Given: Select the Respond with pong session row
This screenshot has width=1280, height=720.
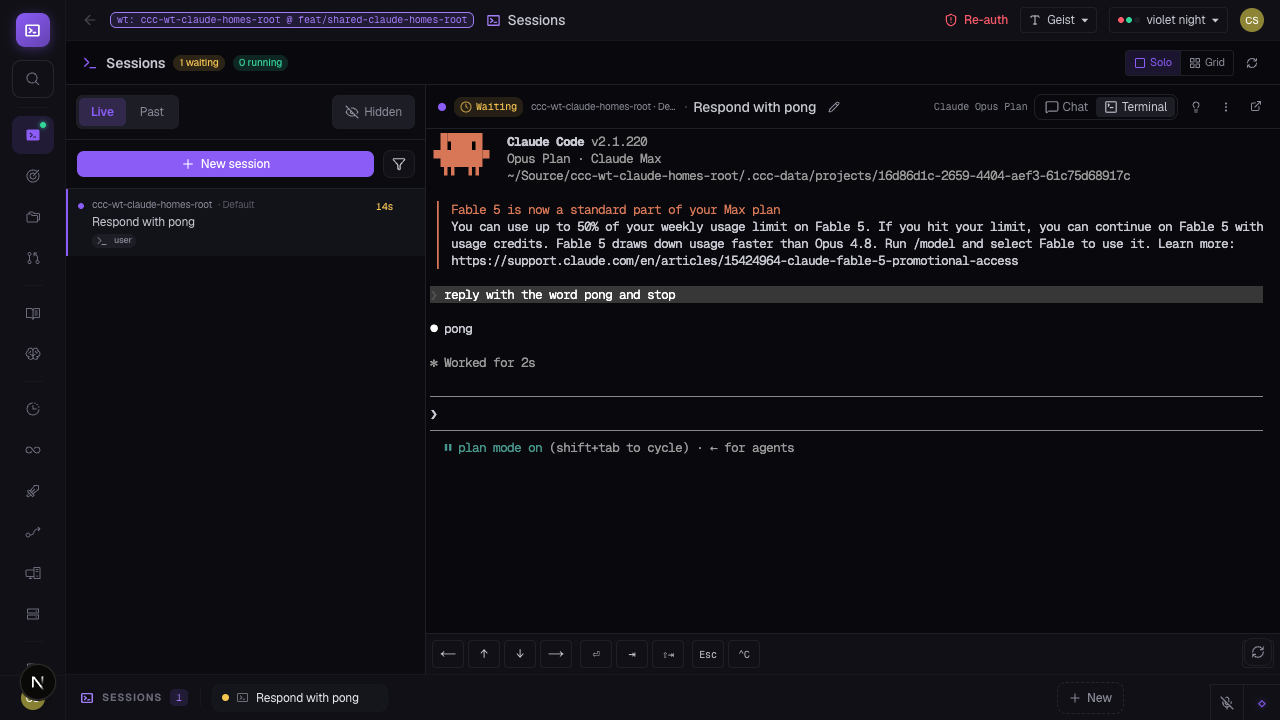Looking at the screenshot, I should point(246,222).
